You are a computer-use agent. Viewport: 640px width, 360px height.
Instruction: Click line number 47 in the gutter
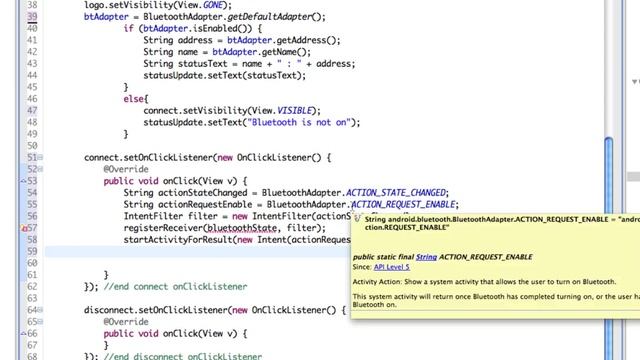32,111
